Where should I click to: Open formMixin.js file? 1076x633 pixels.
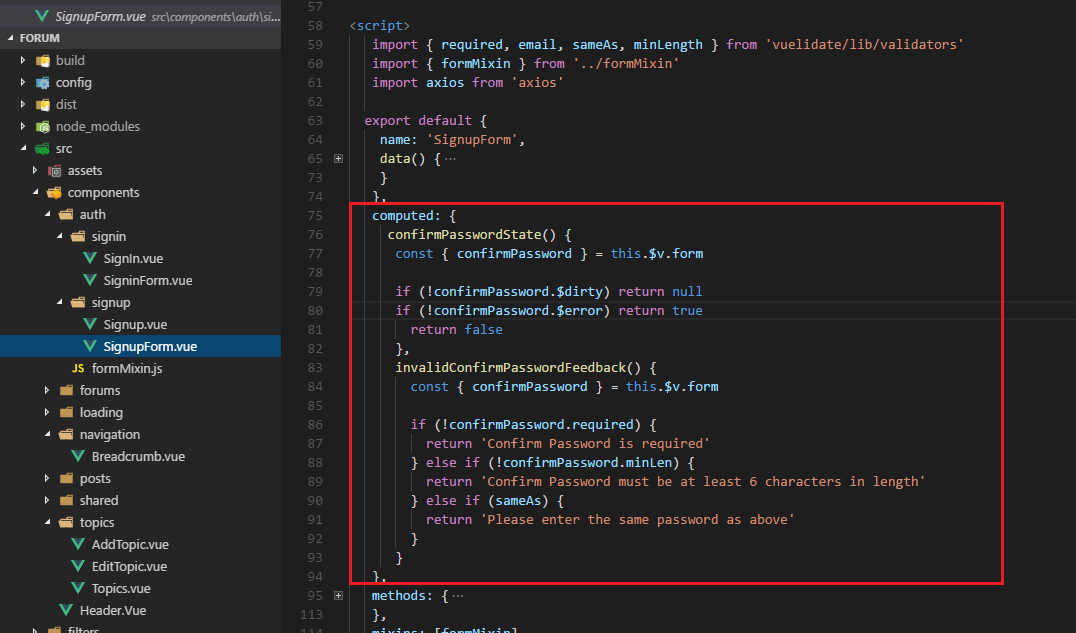pos(127,369)
